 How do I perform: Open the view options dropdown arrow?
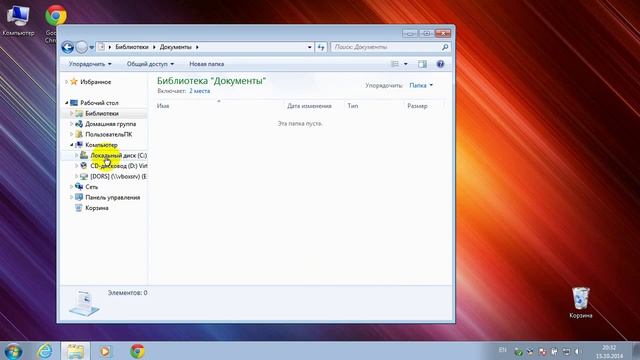405,64
